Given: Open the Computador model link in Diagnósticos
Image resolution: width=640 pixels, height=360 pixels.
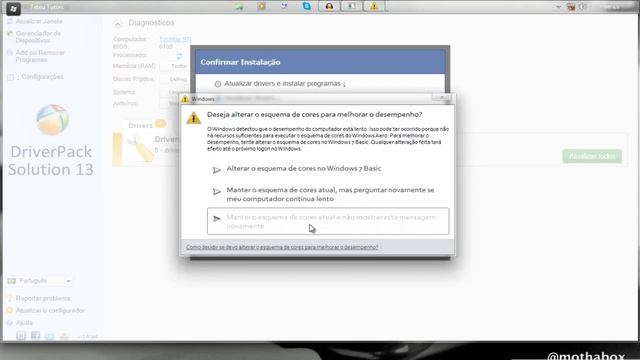Looking at the screenshot, I should click(x=175, y=39).
